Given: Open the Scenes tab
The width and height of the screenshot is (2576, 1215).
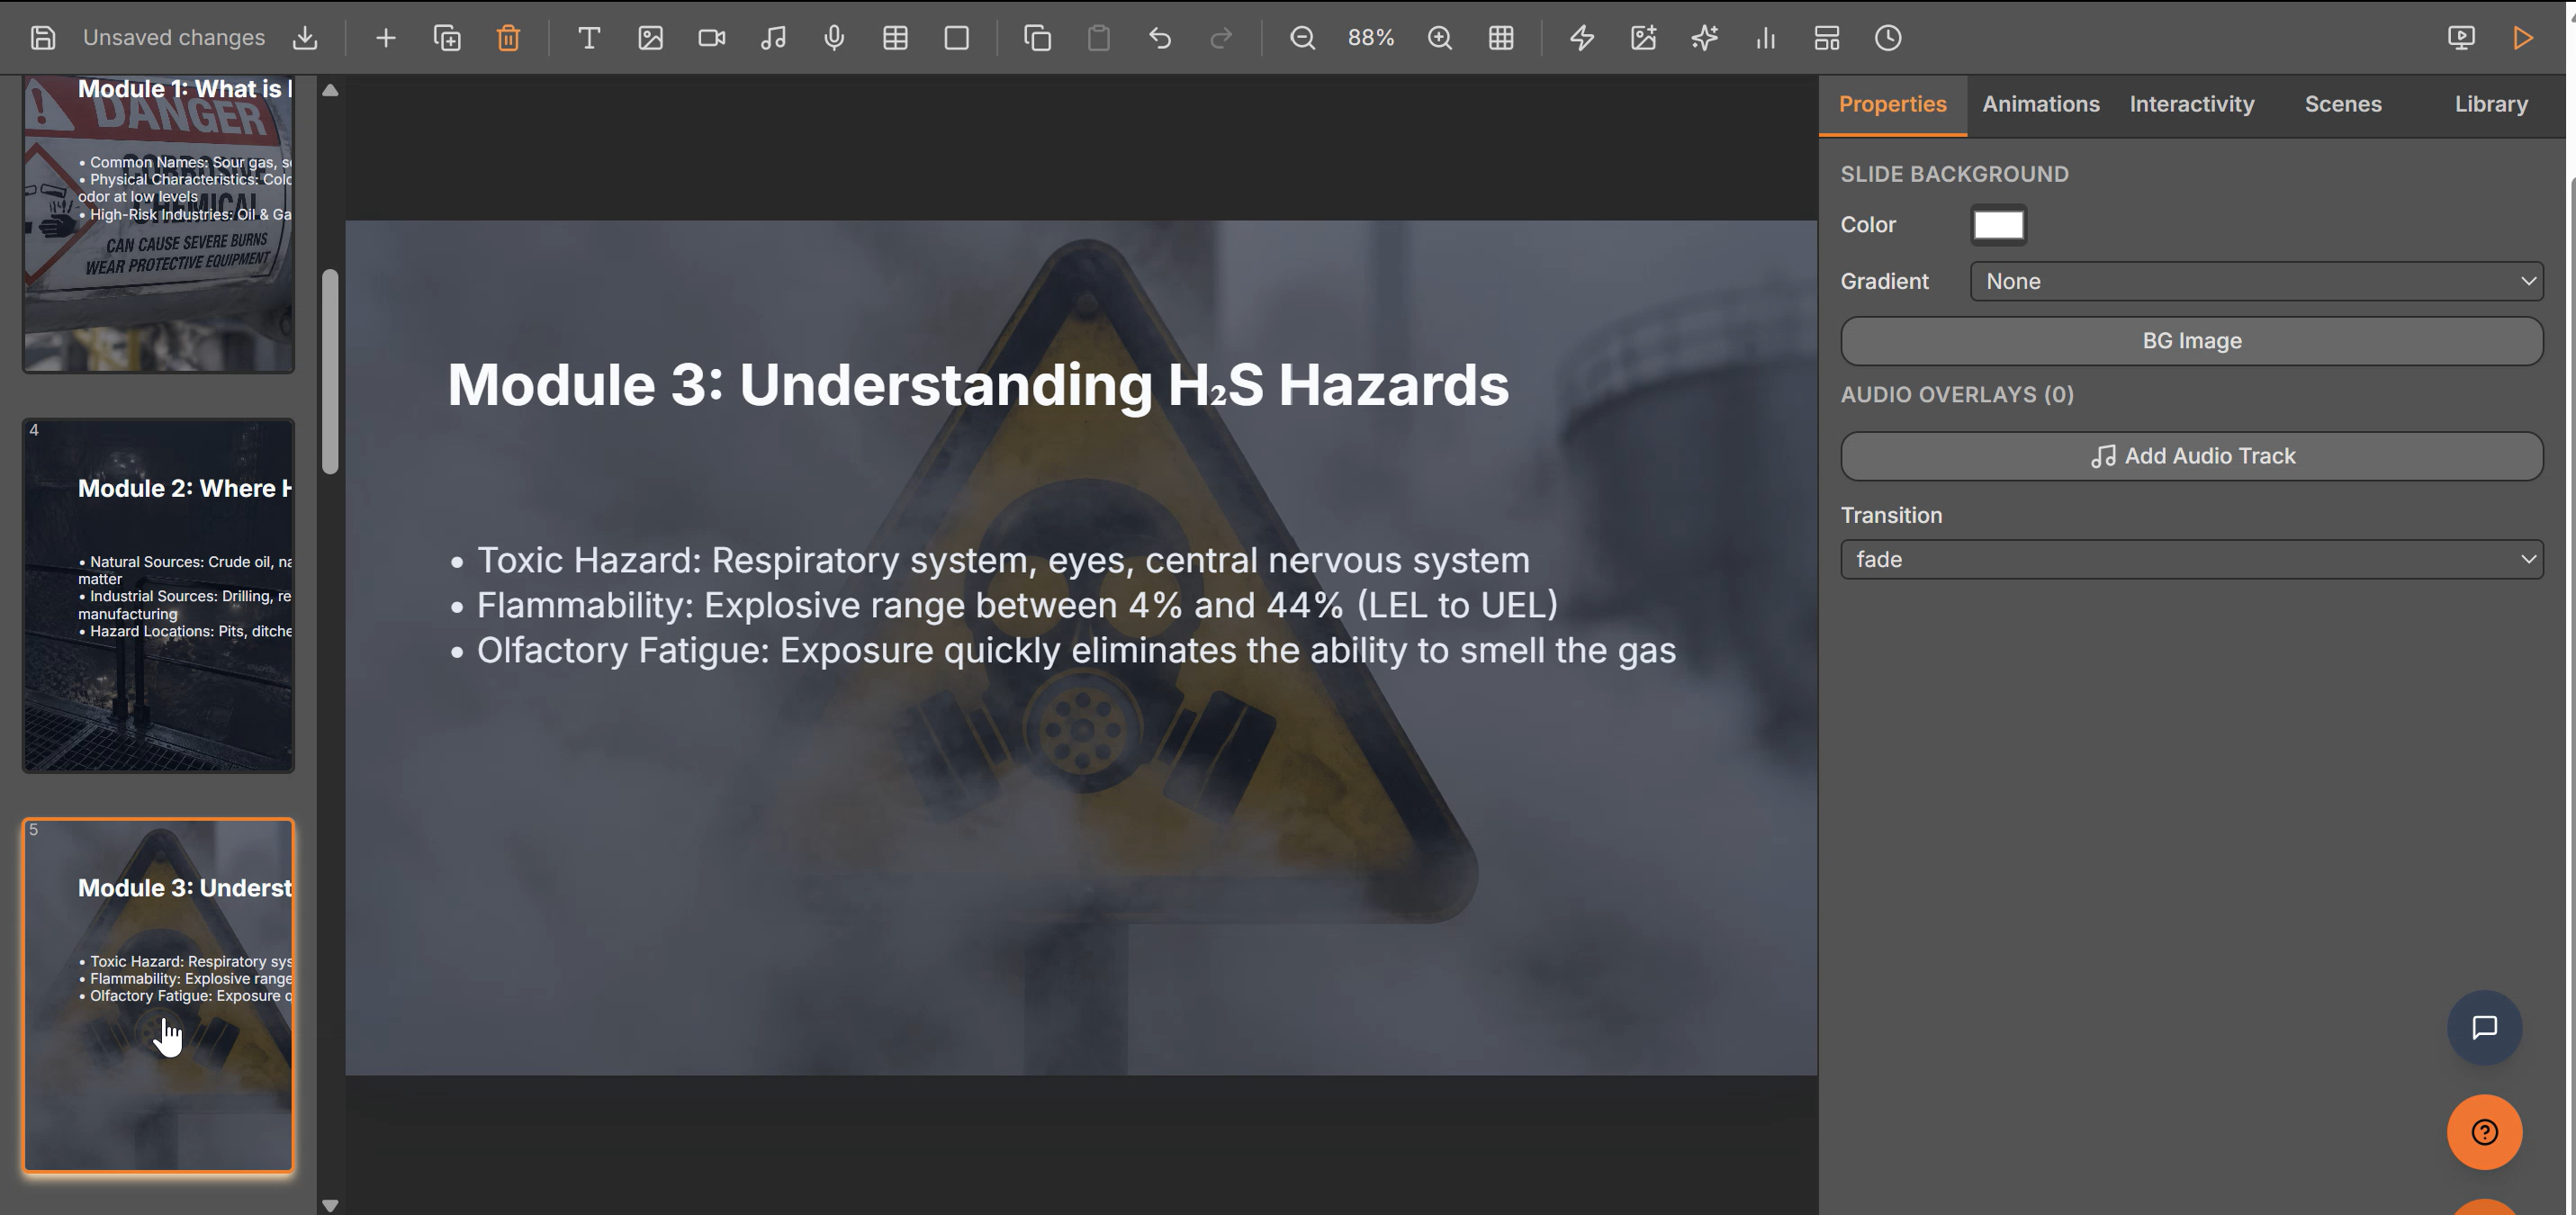Looking at the screenshot, I should coord(2343,104).
